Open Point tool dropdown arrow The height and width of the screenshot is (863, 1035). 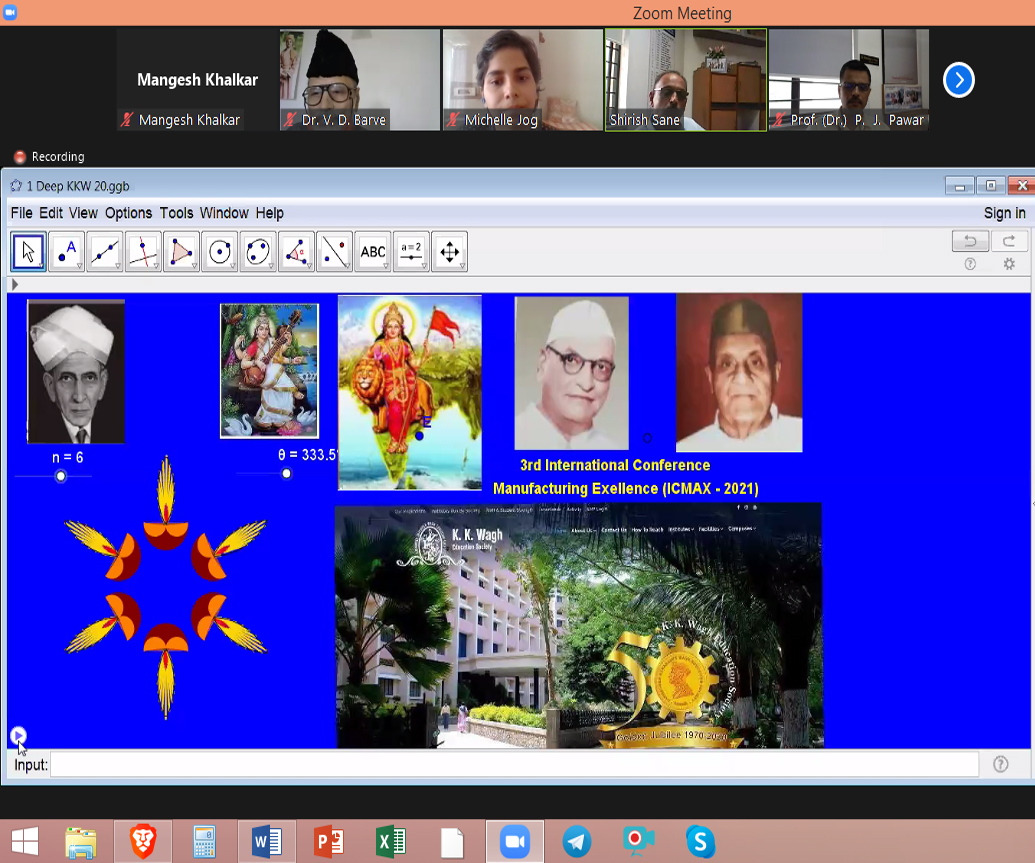79,266
